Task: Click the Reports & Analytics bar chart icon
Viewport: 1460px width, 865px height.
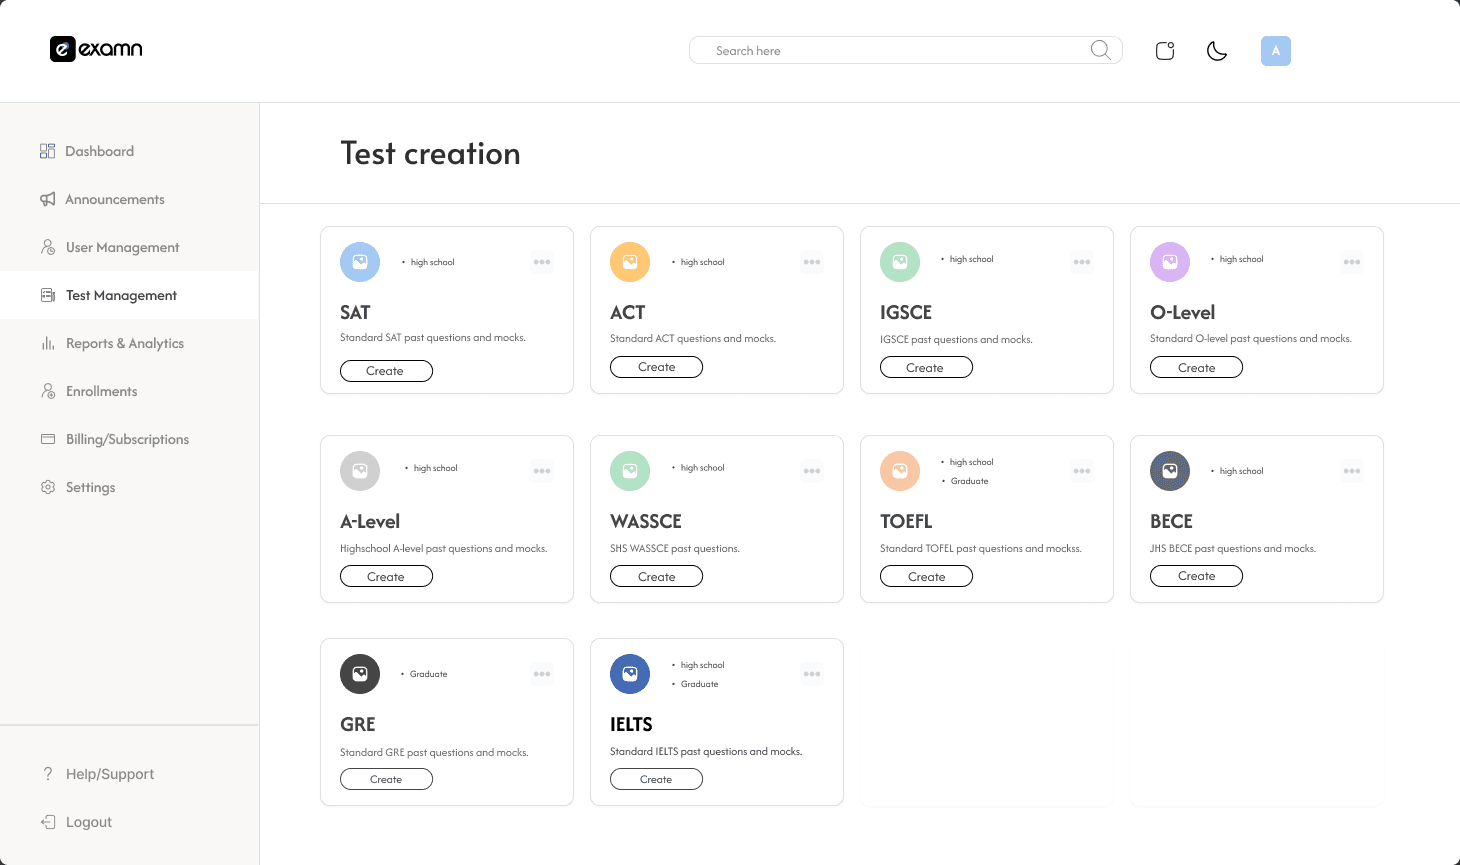Action: pos(47,343)
